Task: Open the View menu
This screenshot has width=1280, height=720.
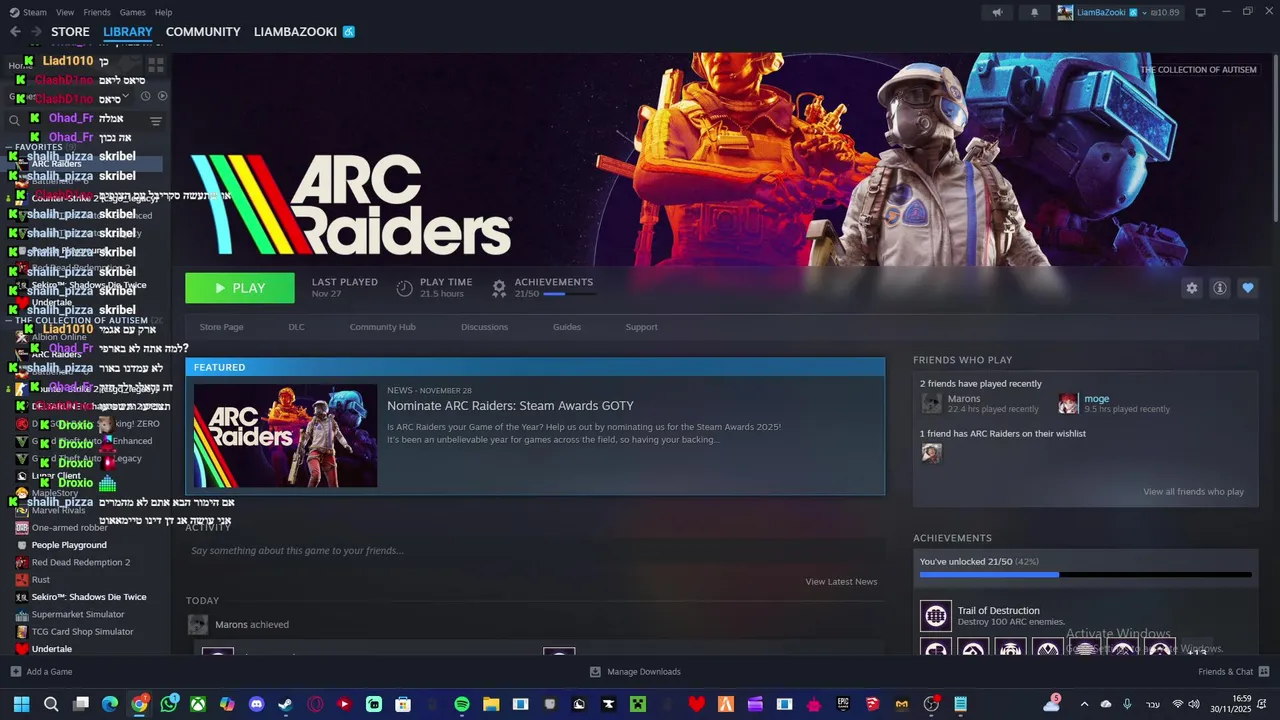Action: click(65, 12)
